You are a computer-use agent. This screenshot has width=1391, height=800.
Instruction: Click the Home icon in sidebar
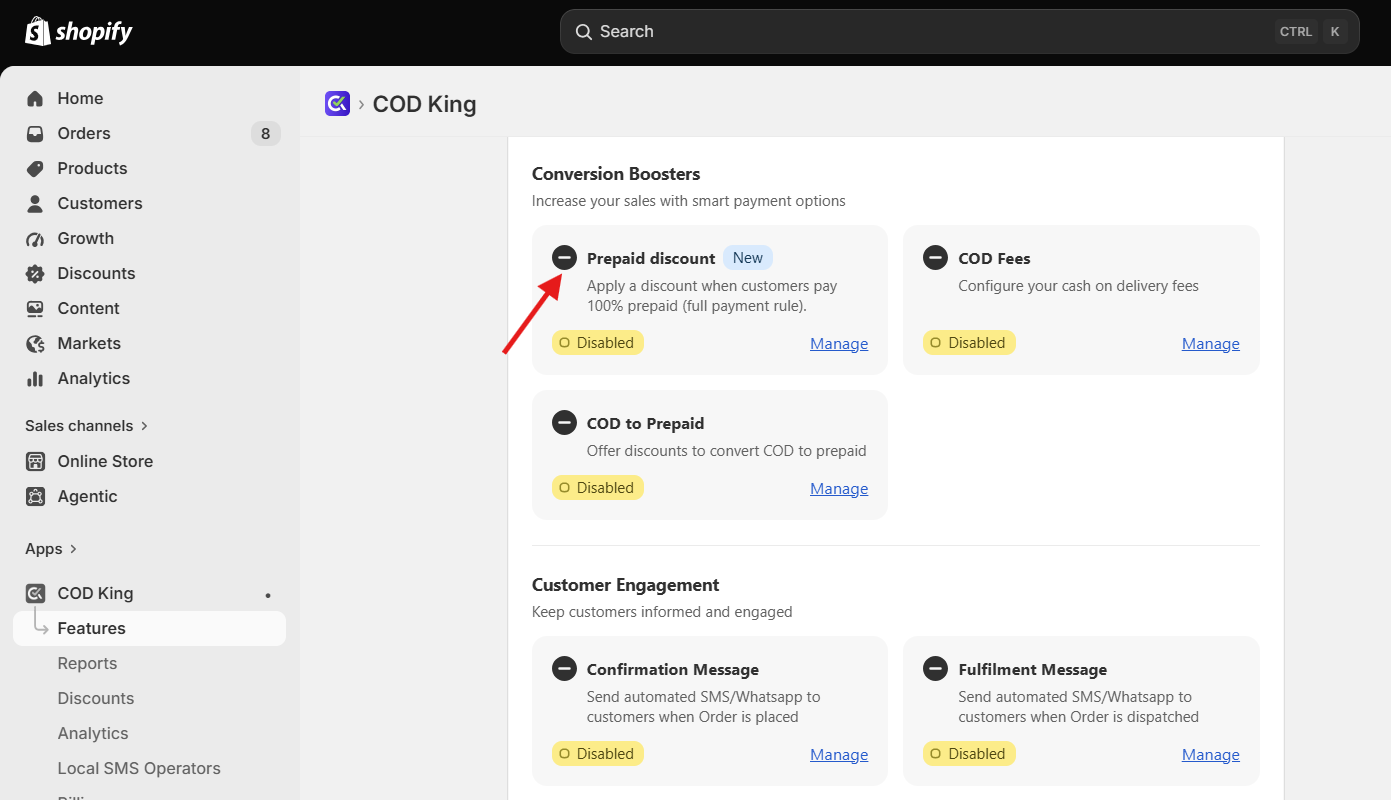tap(35, 98)
